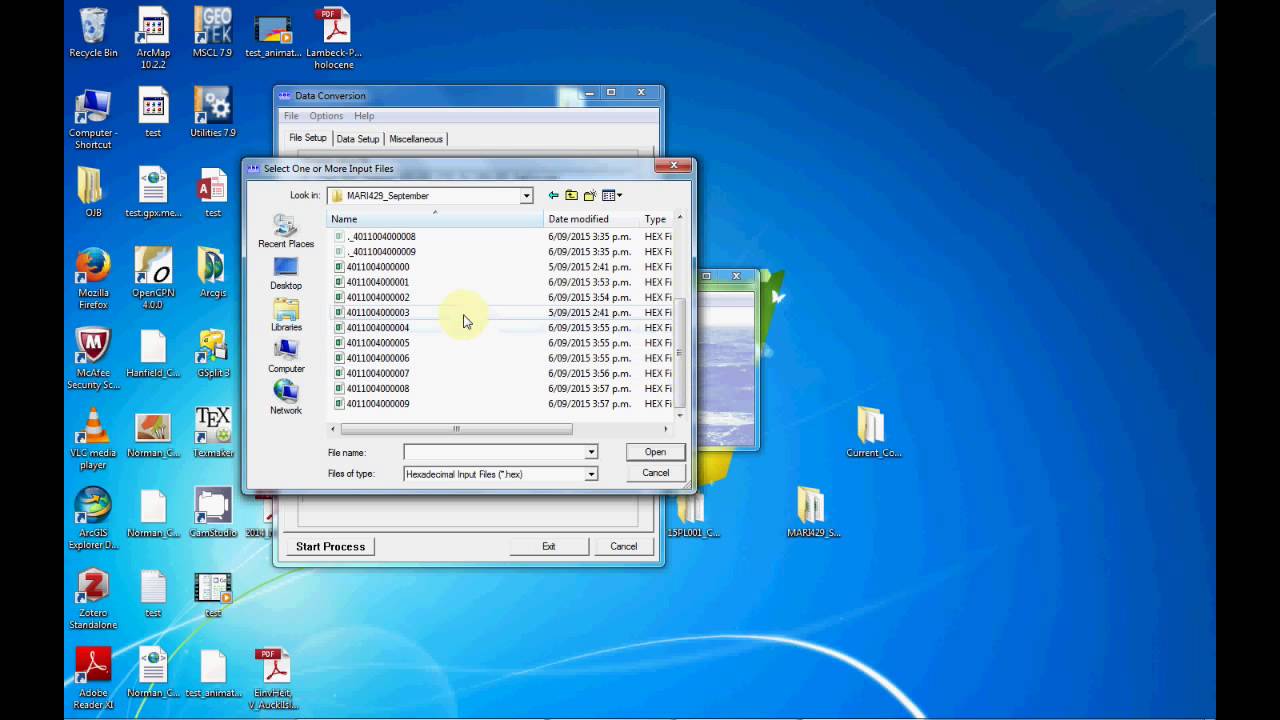Switch to the File Setup tab
This screenshot has height=720, width=1280.
307,138
